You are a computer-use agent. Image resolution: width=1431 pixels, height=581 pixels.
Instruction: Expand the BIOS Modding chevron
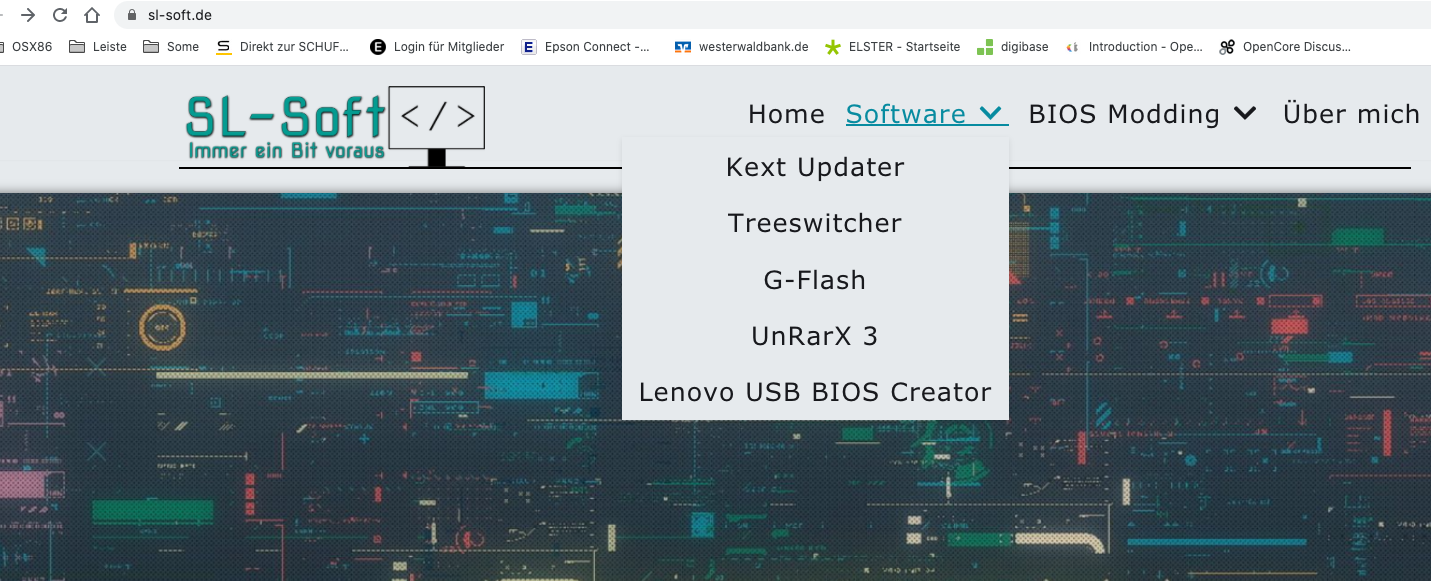1245,114
